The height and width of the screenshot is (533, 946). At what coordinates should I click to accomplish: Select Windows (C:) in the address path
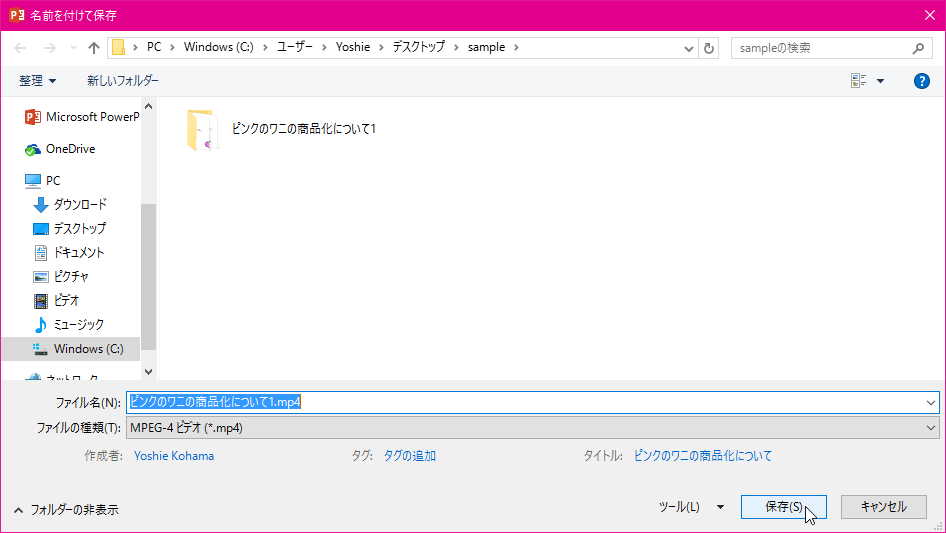tap(218, 47)
